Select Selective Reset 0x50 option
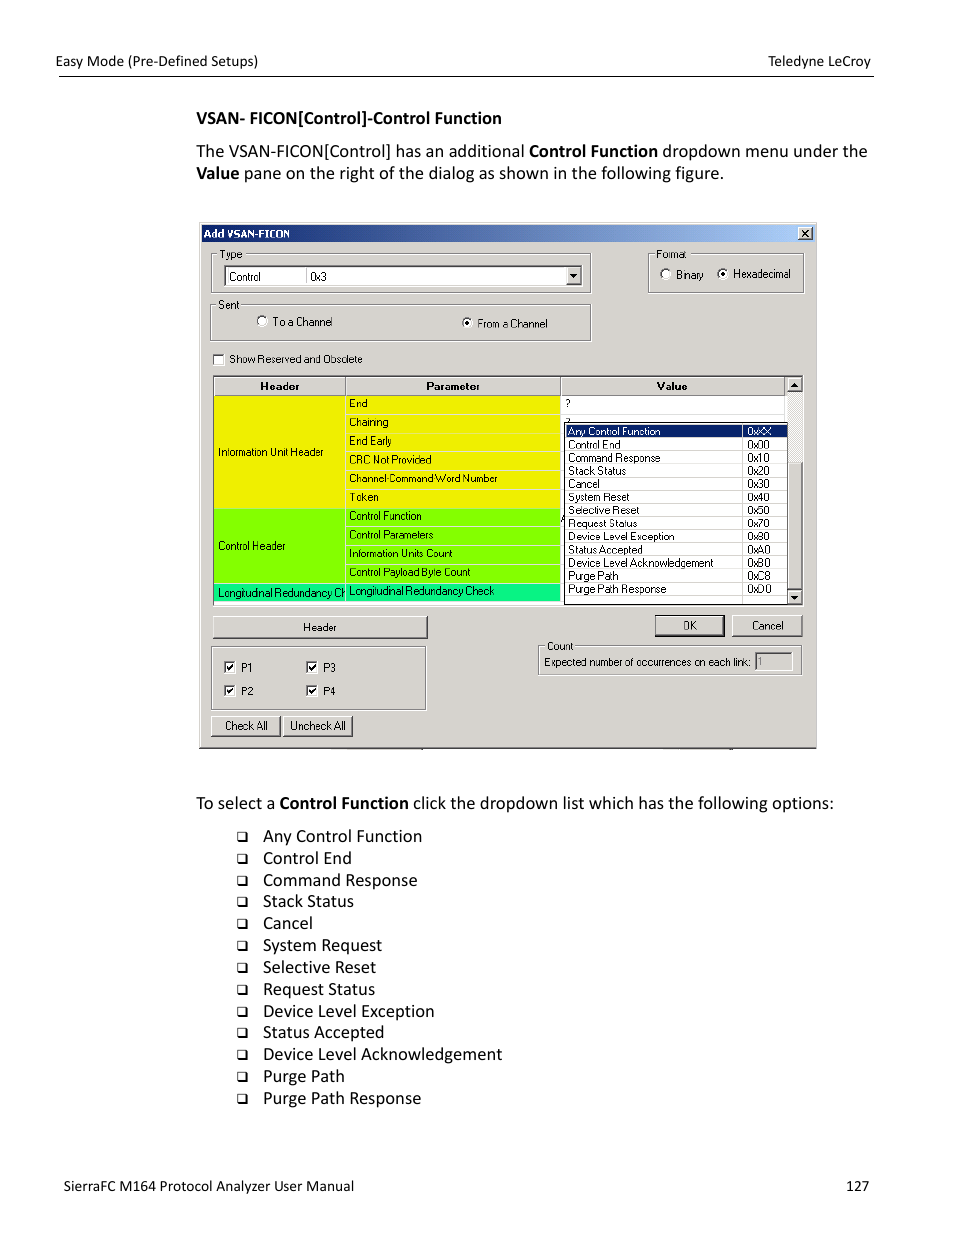 (676, 510)
